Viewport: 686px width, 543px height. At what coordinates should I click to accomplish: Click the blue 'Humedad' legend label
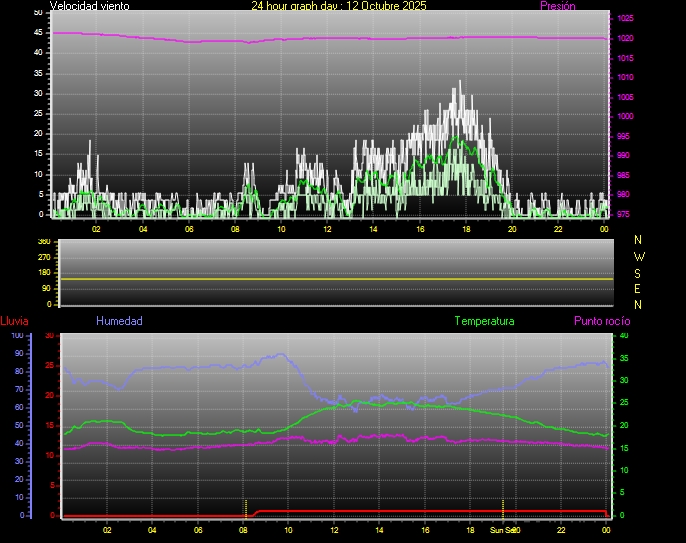119,321
